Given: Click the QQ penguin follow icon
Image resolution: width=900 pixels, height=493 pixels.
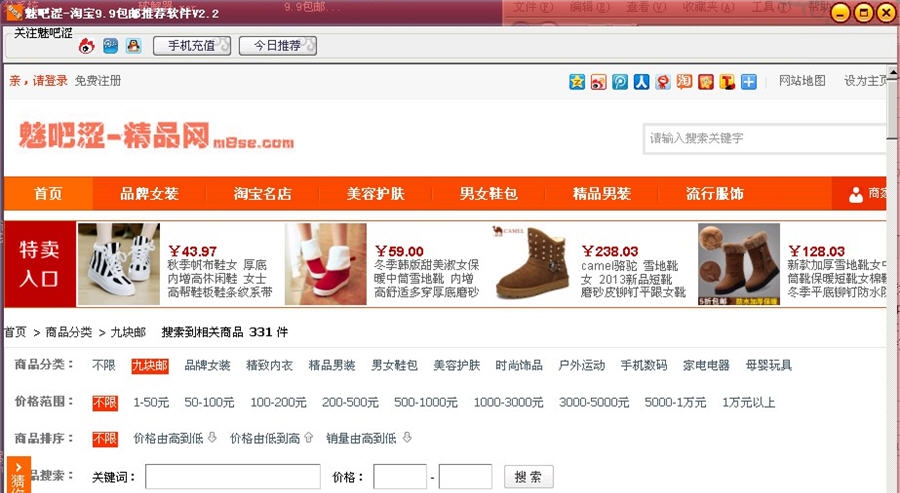Looking at the screenshot, I should 134,46.
